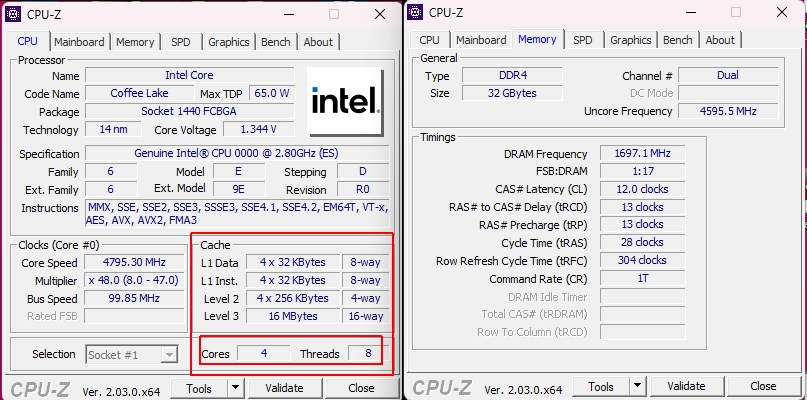This screenshot has height=400, width=807.
Task: Click the Validate button in the right window
Action: (687, 386)
